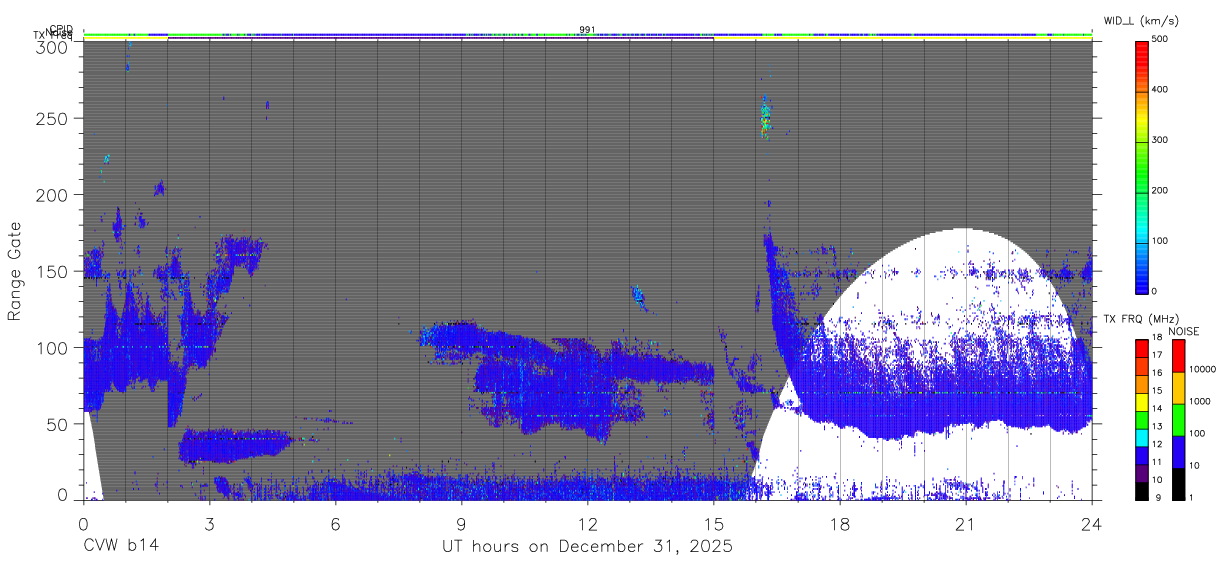Click the '15' hour tick label on x-axis
Viewport: 1228px width, 567px height.
[713, 522]
